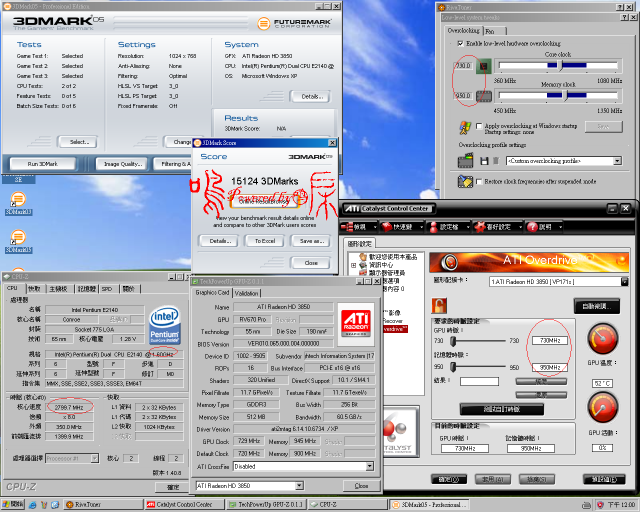
Task: Save the overclocking profile via floppy icon
Action: 484,161
